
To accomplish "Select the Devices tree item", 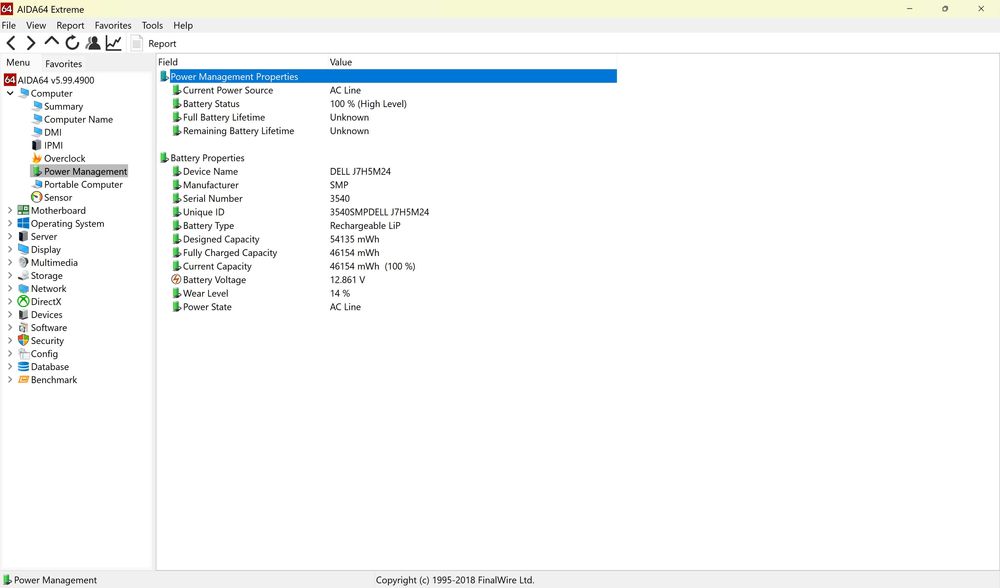I will tap(47, 314).
